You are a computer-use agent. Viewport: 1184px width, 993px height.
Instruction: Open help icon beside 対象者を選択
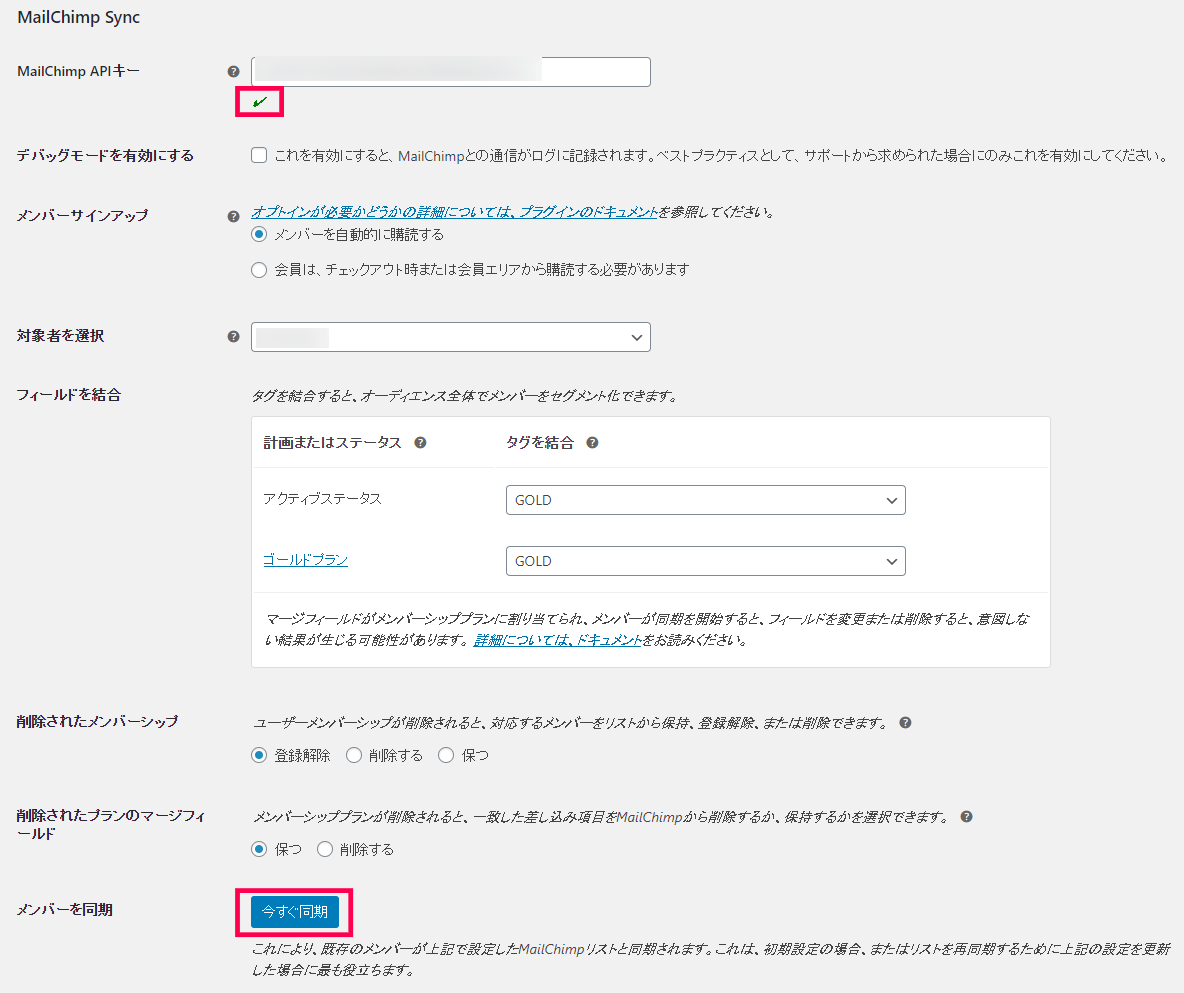click(x=233, y=337)
